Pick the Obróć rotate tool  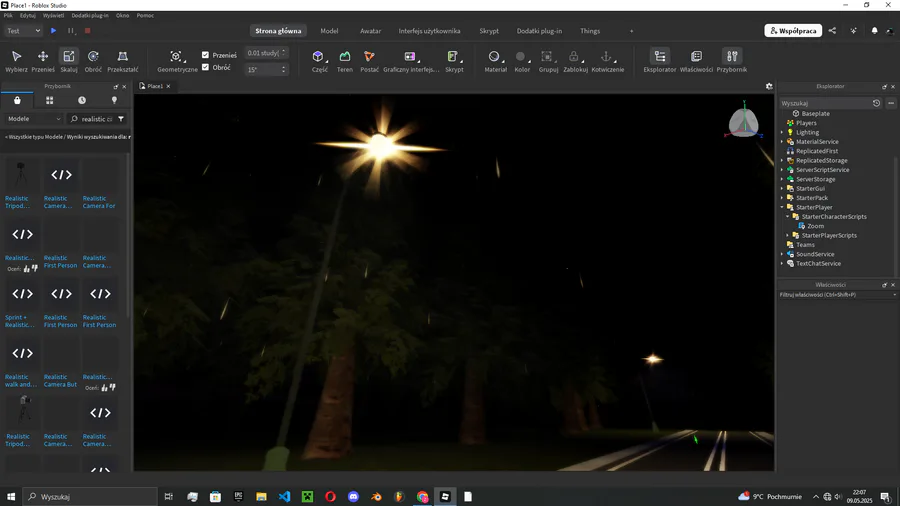(93, 60)
